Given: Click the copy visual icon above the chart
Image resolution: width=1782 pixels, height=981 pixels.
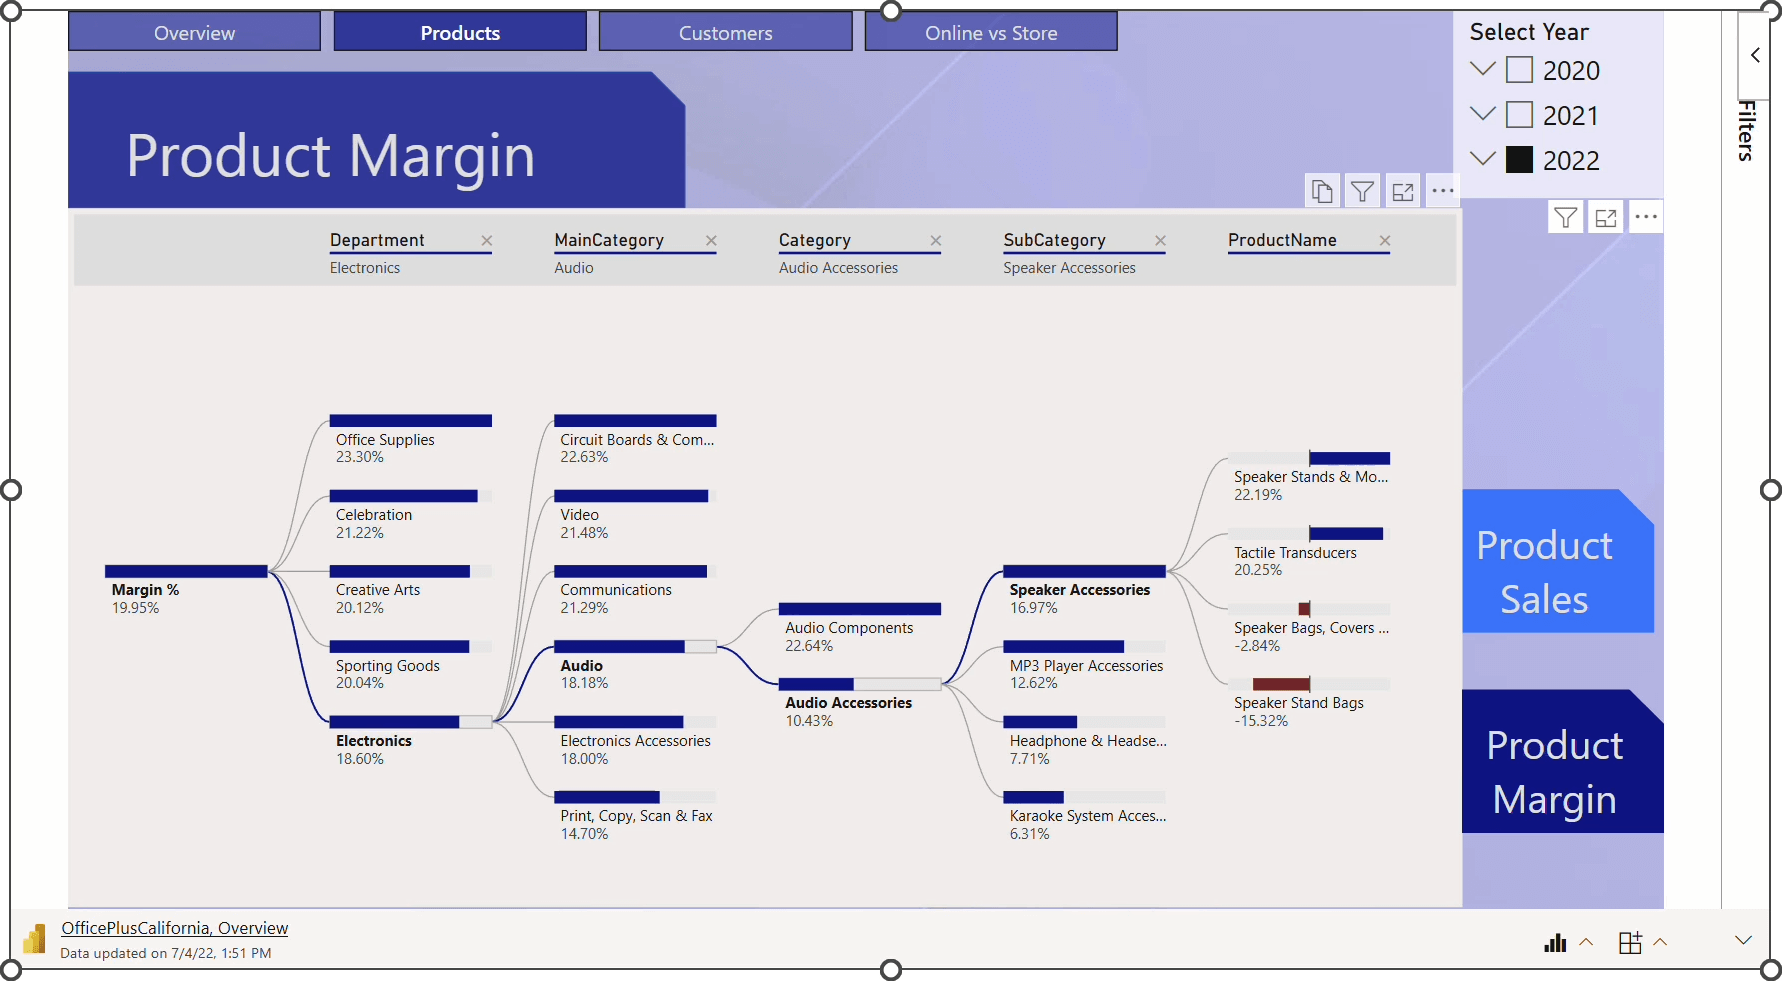Looking at the screenshot, I should pos(1322,191).
